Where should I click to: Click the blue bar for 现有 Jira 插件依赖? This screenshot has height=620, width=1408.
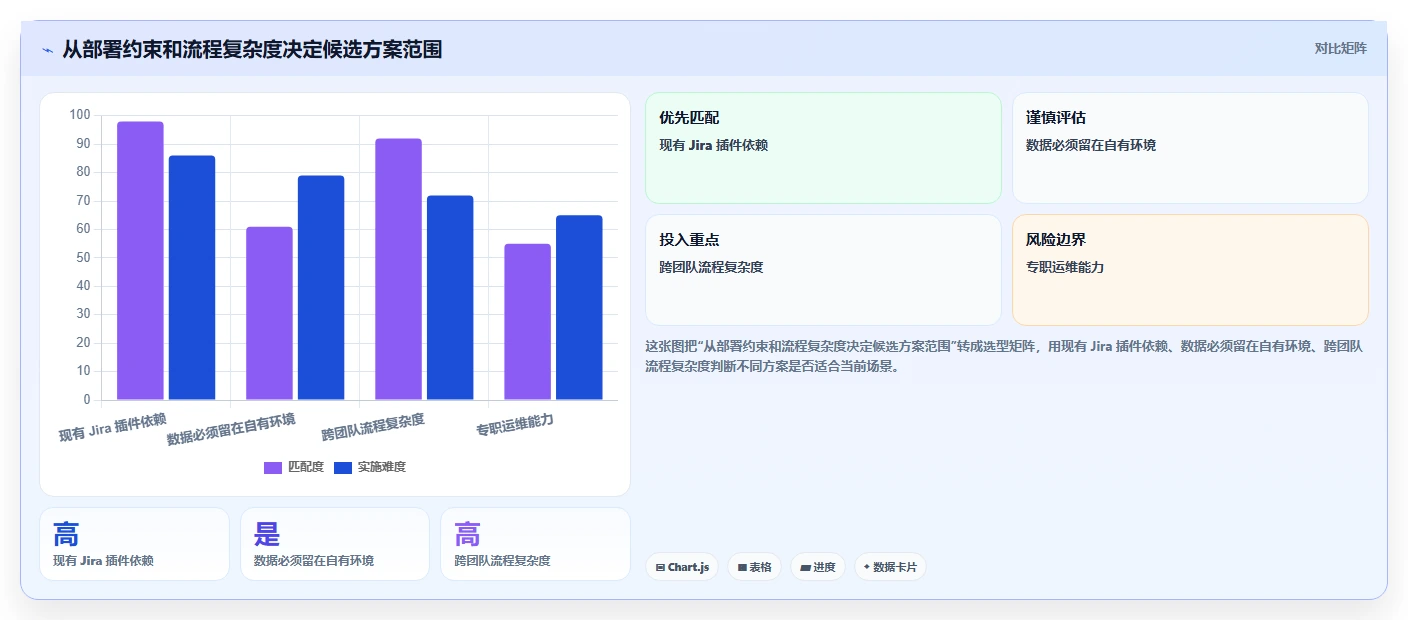[x=192, y=278]
